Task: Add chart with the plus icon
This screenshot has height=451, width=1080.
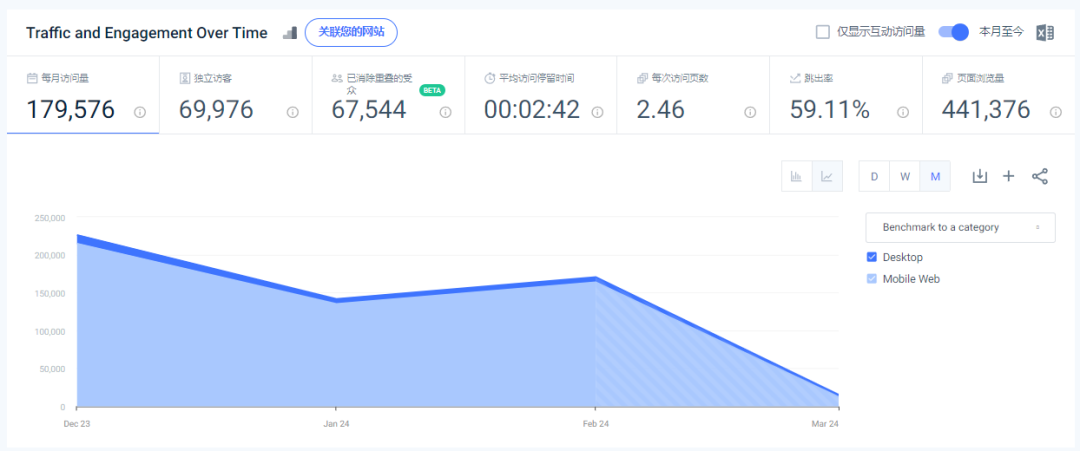Action: (1008, 176)
